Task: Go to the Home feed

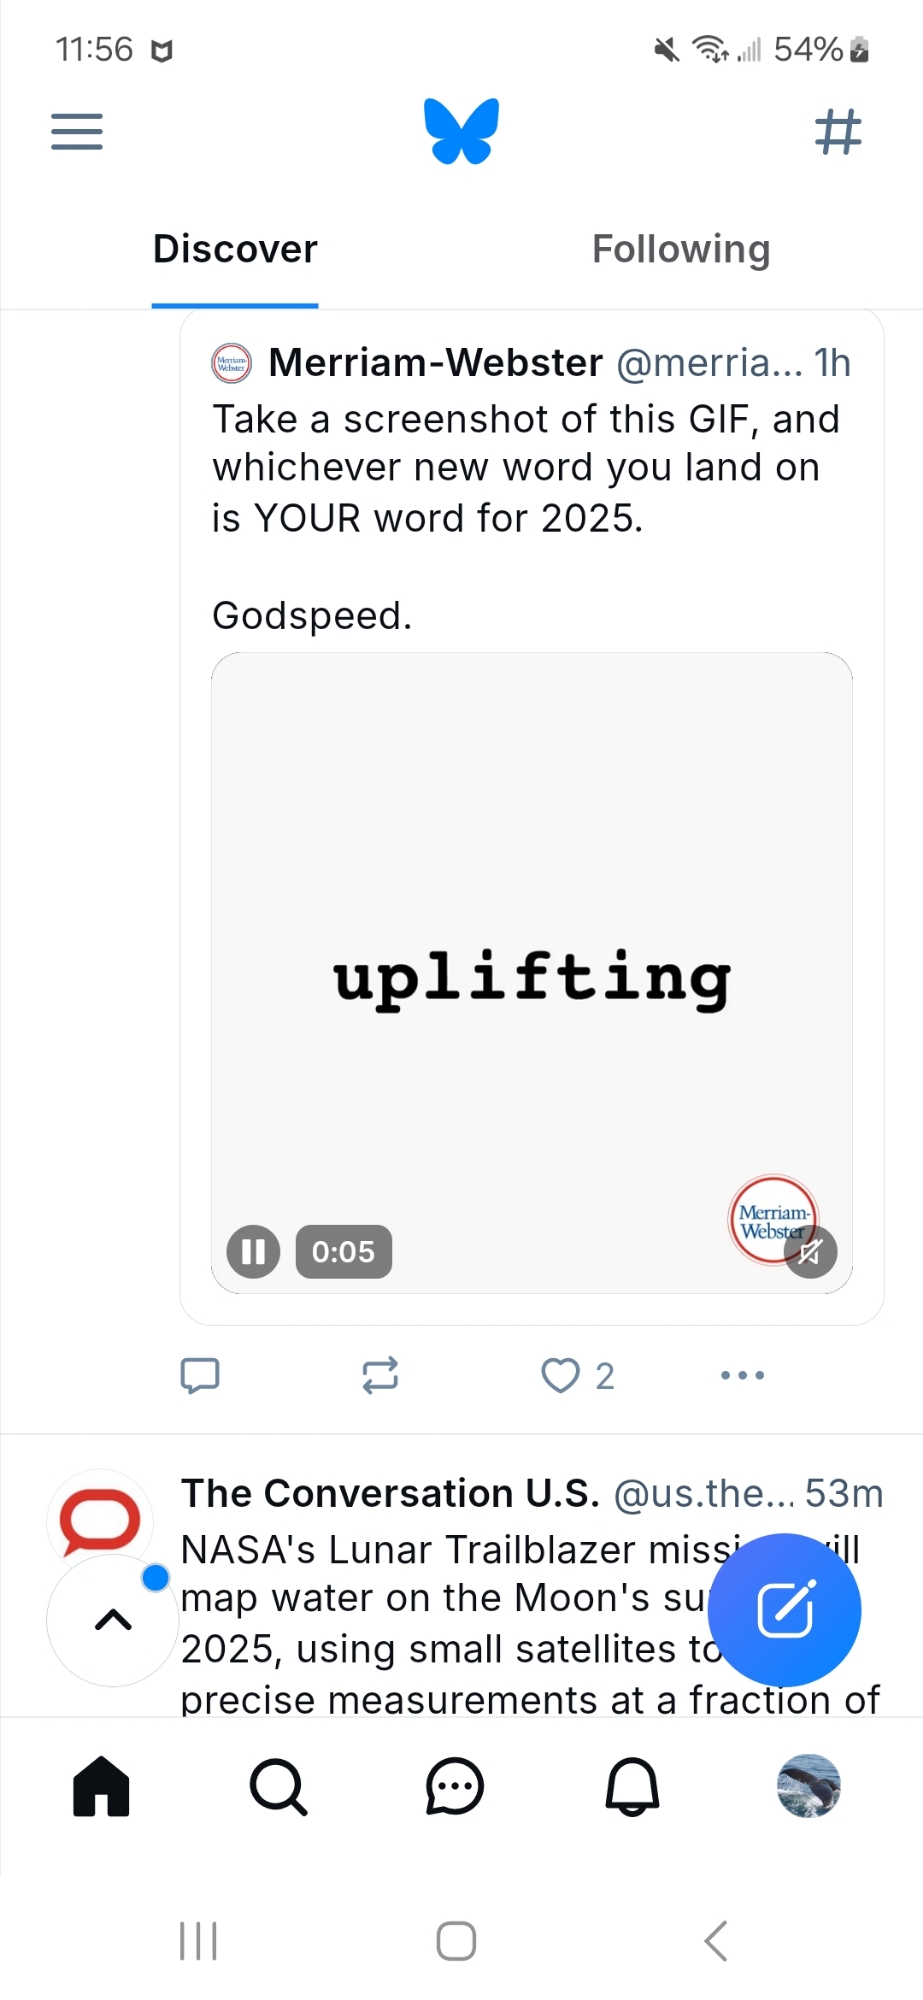Action: tap(101, 1786)
